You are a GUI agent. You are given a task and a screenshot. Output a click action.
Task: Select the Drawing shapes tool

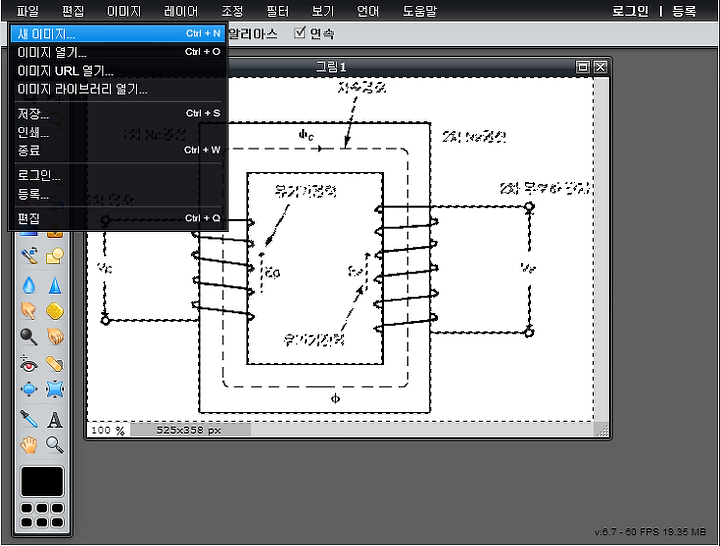[x=55, y=255]
